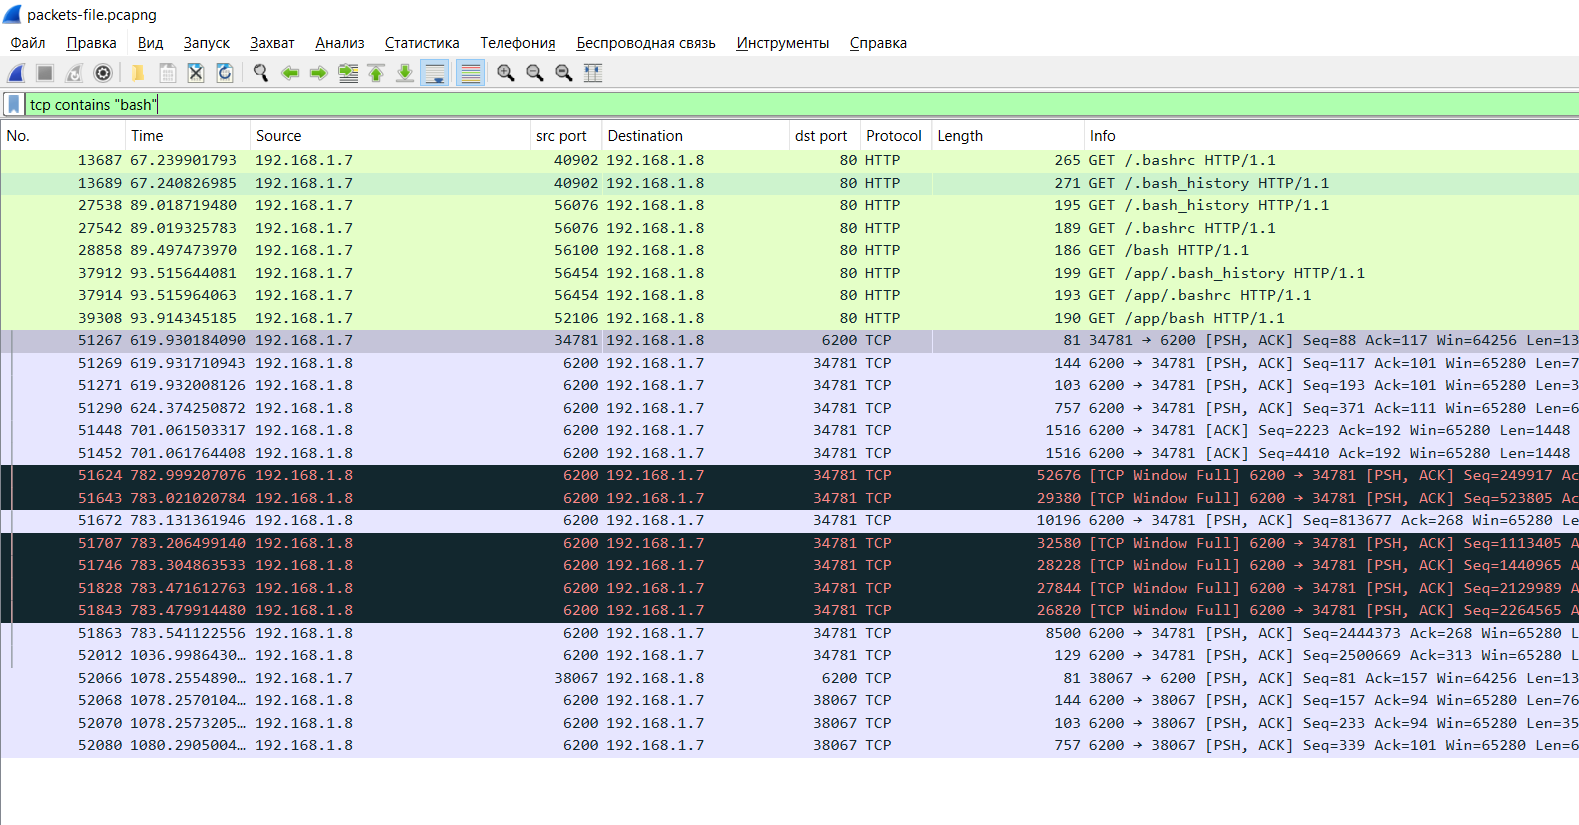
Task: Save this capture file icon
Action: pyautogui.click(x=167, y=73)
